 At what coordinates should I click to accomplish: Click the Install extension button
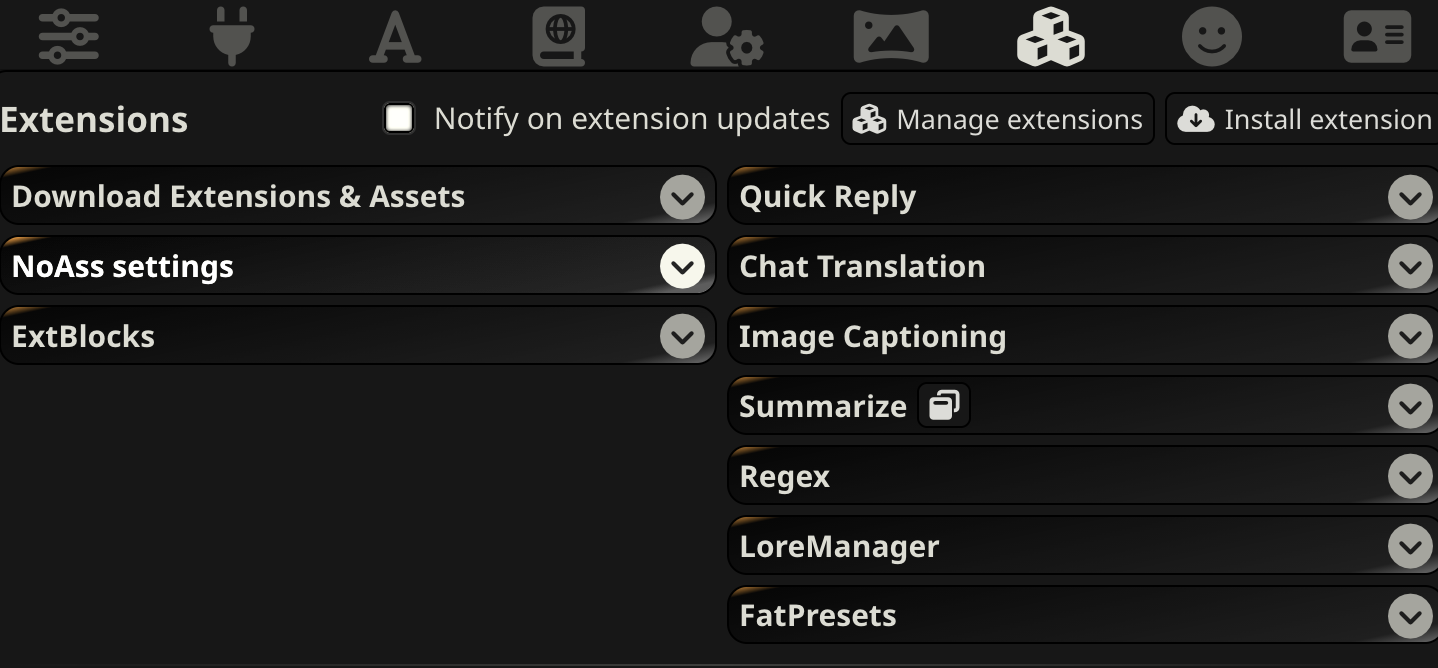pos(1304,120)
